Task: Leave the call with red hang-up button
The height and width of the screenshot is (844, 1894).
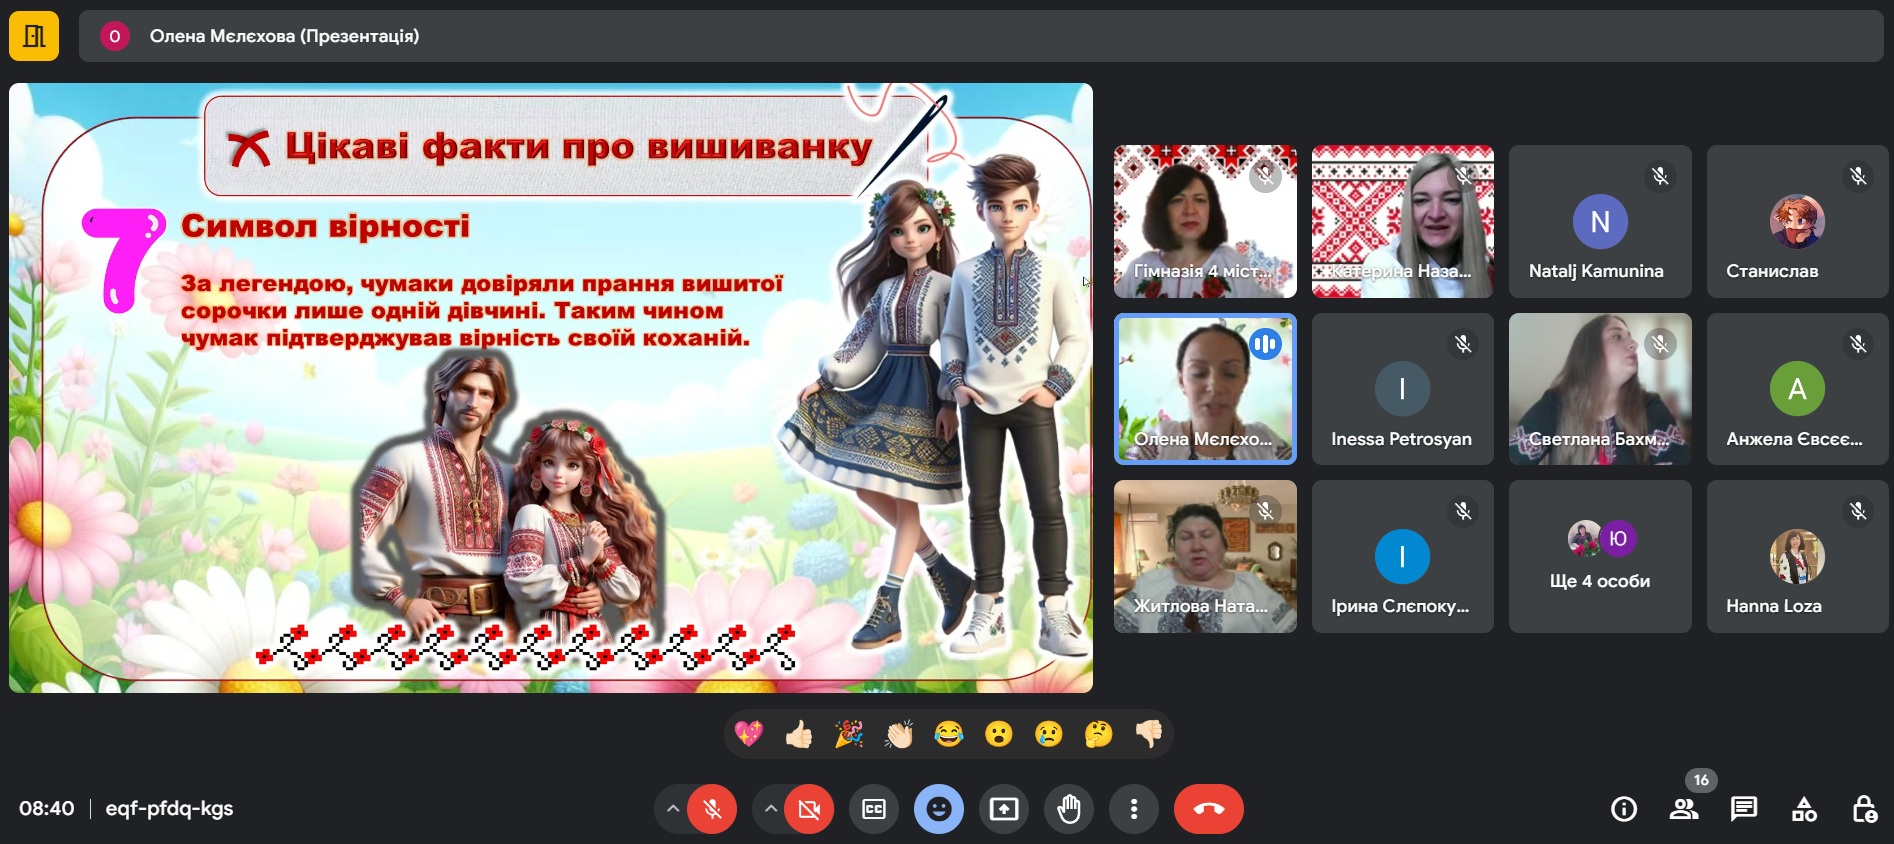Action: coord(1208,809)
